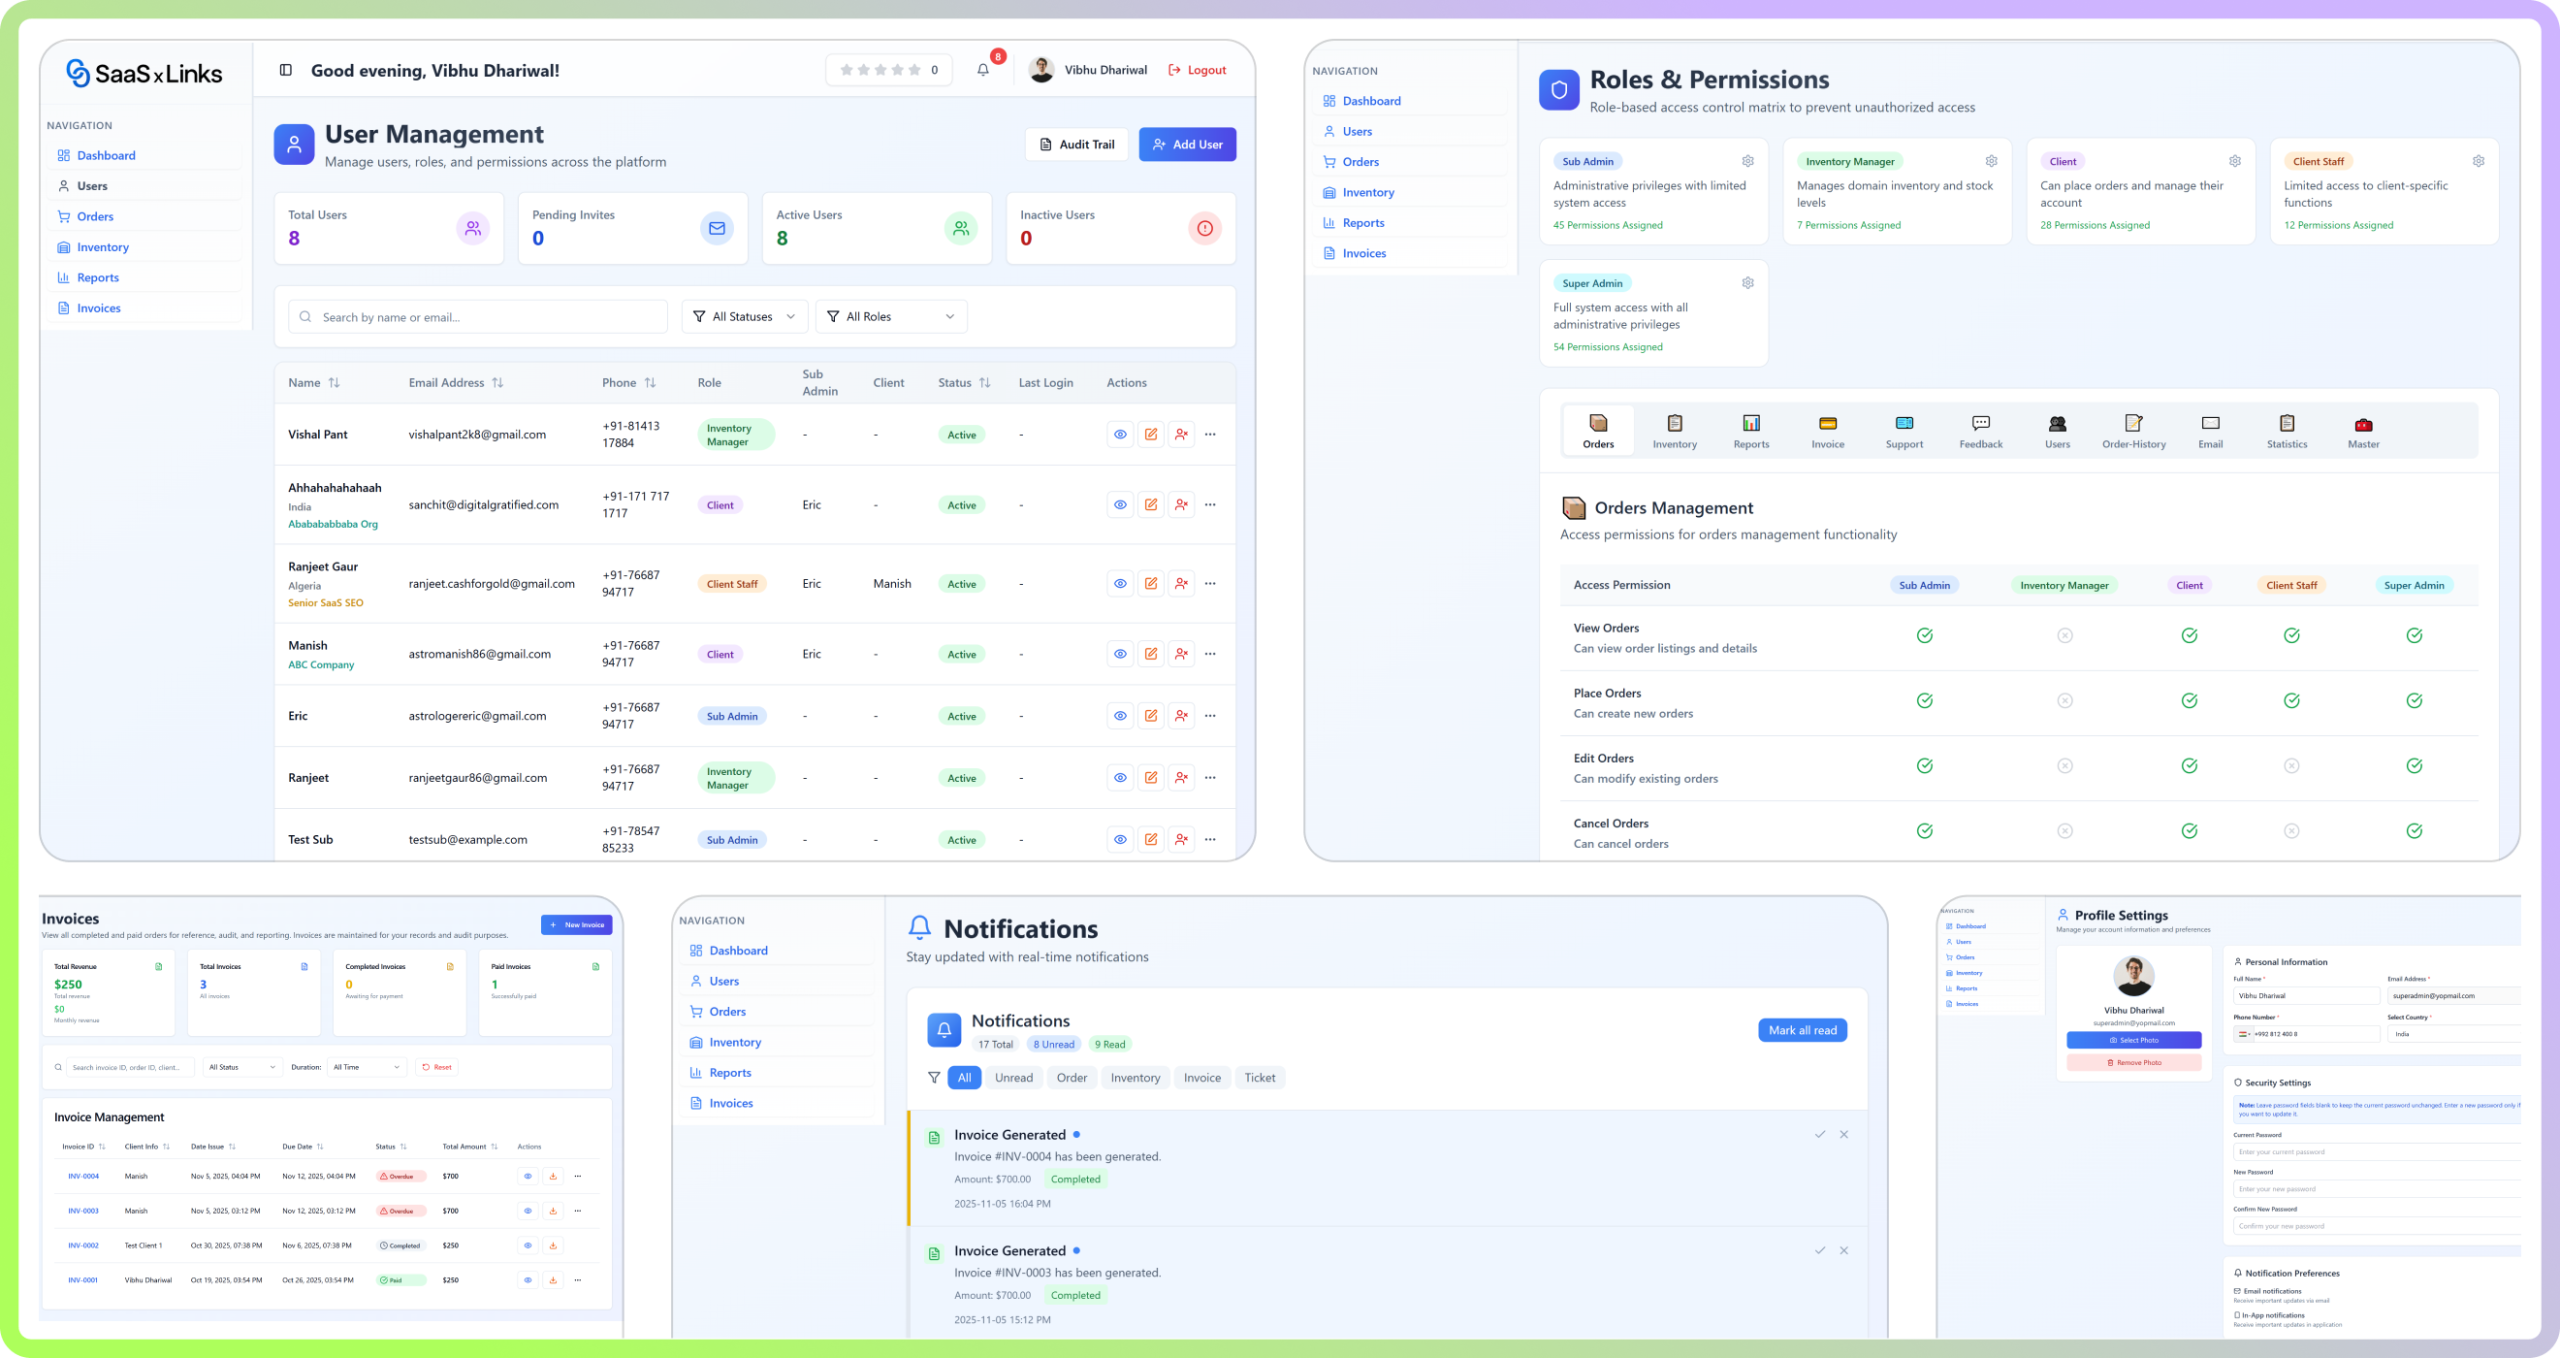
Task: Toggle In-App notifications checkbox in Profile Settings
Action: 2237,1315
